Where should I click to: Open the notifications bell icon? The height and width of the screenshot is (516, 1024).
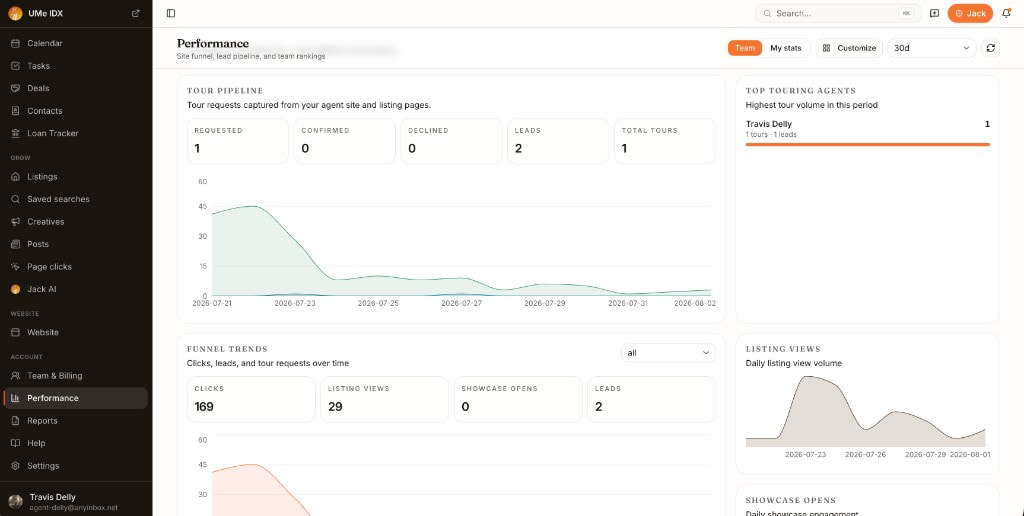[1006, 13]
